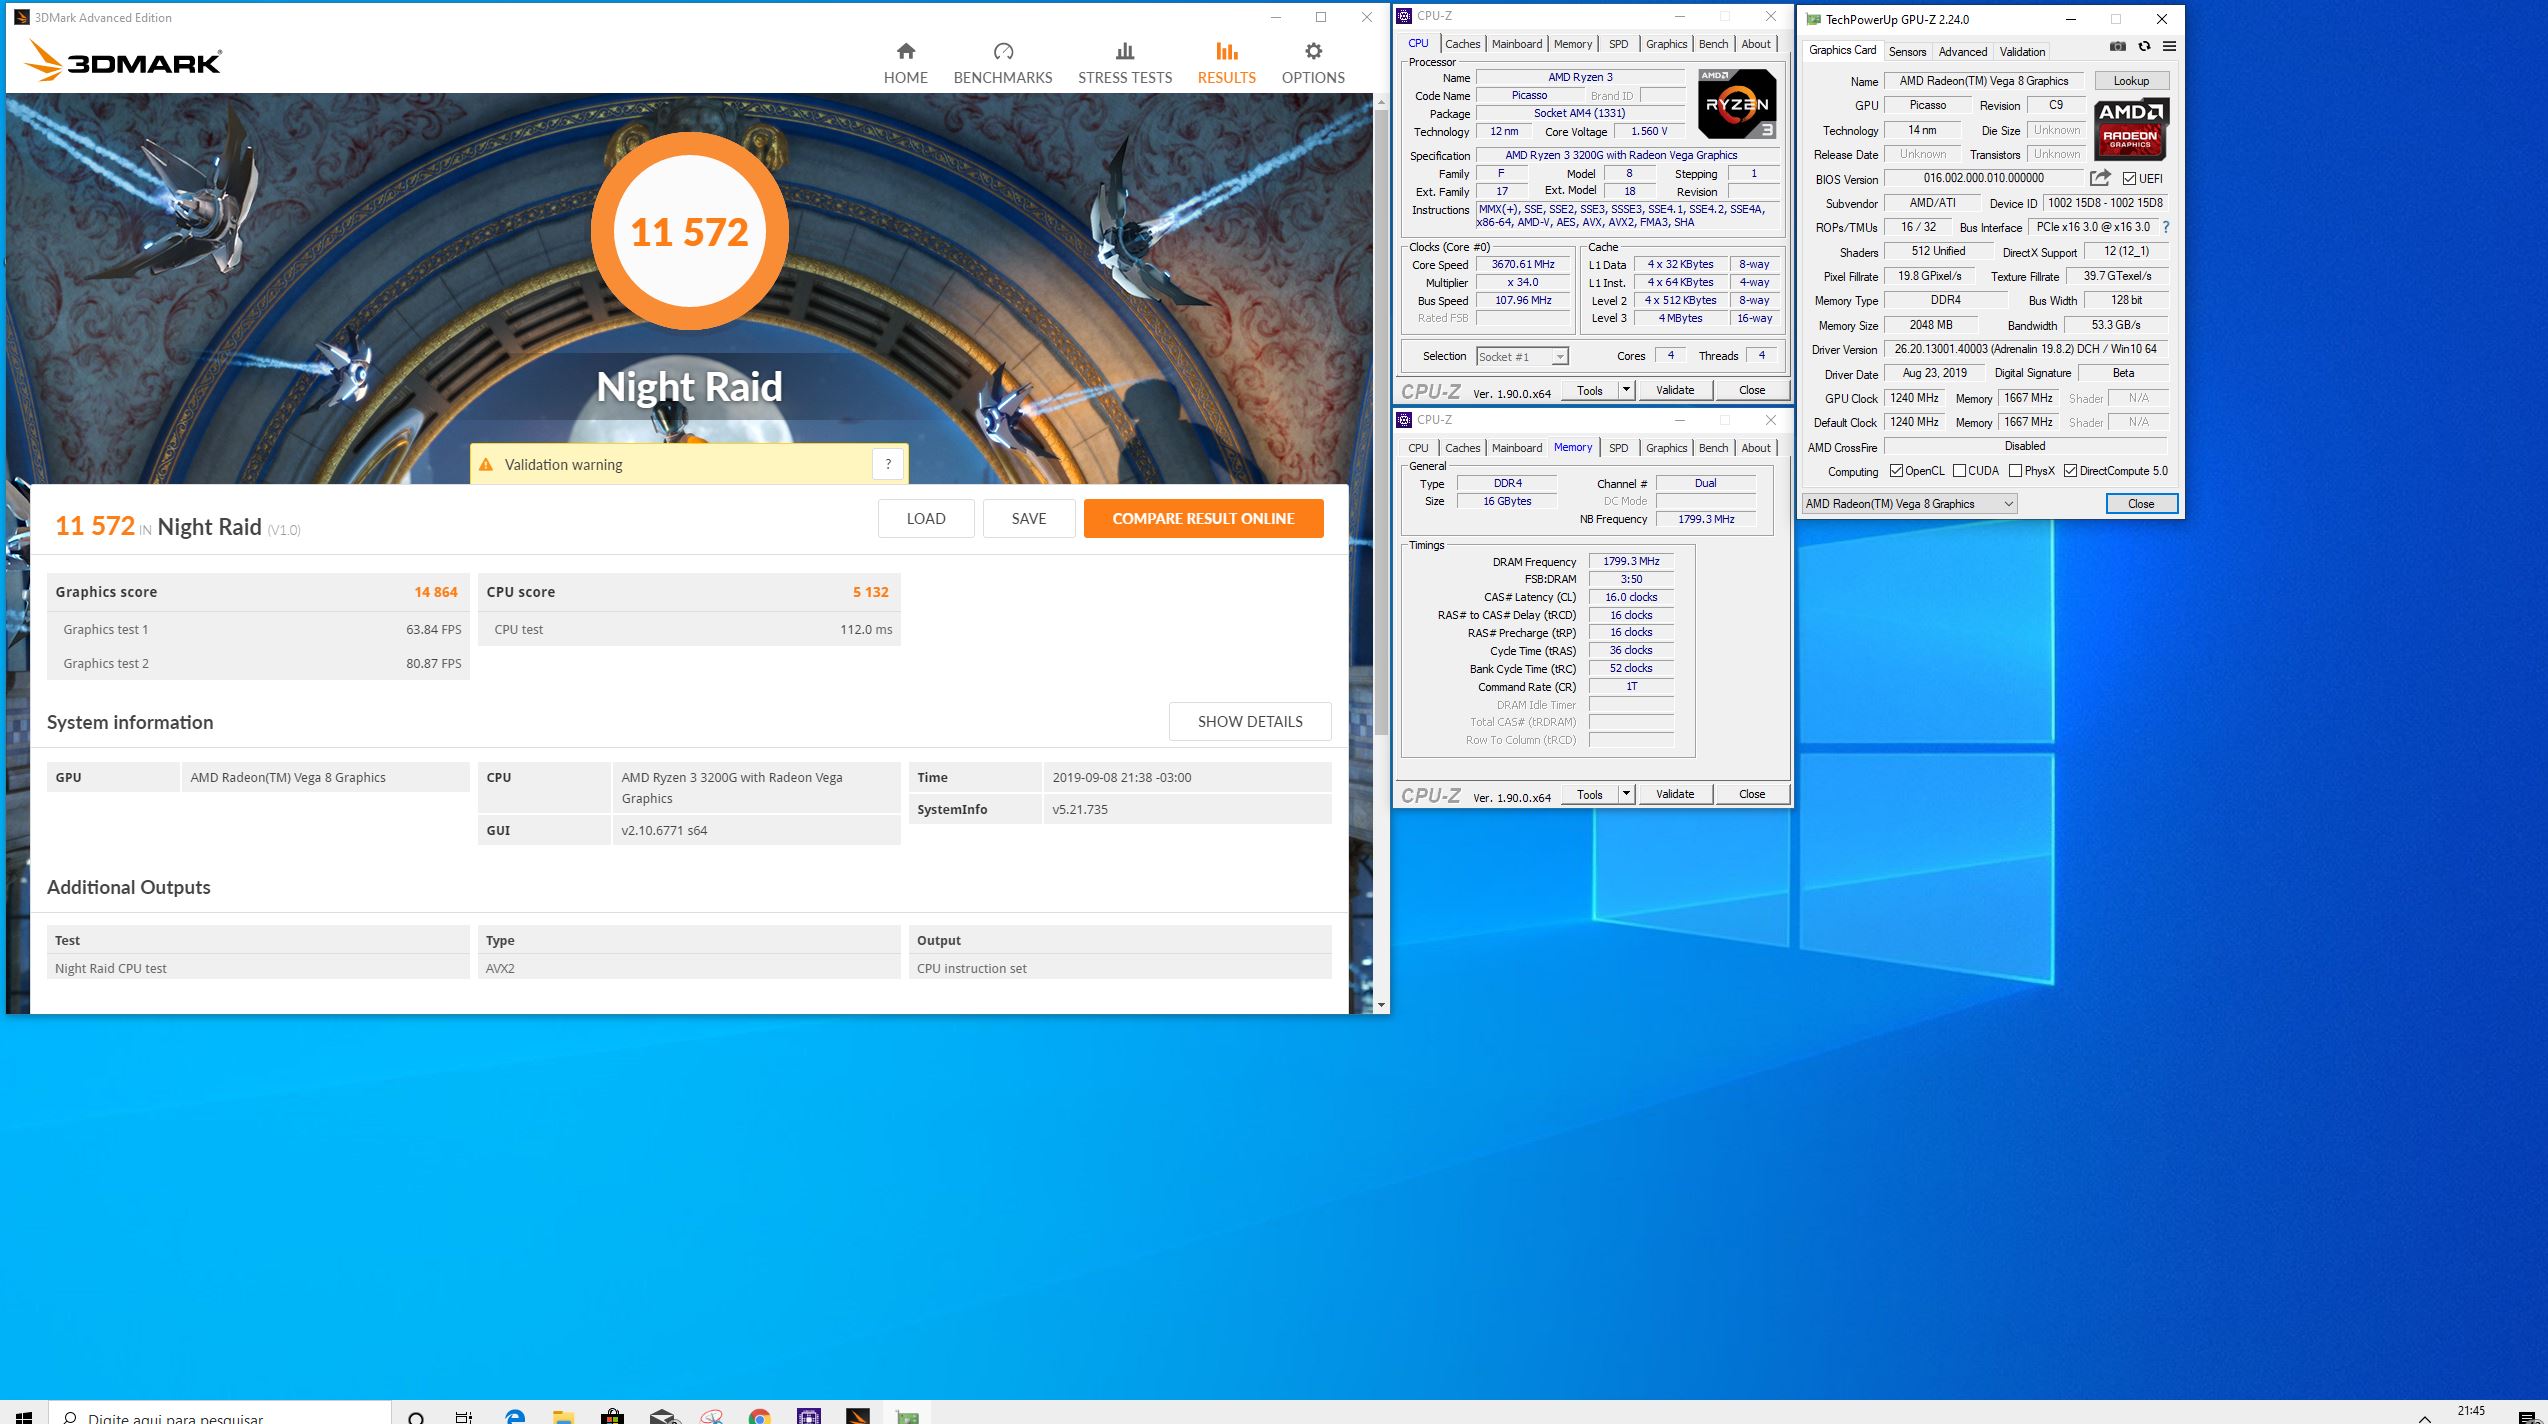Click the AMD Radeon Graphics logo in GPU-Z
The image size is (2548, 1424).
coord(2130,130)
